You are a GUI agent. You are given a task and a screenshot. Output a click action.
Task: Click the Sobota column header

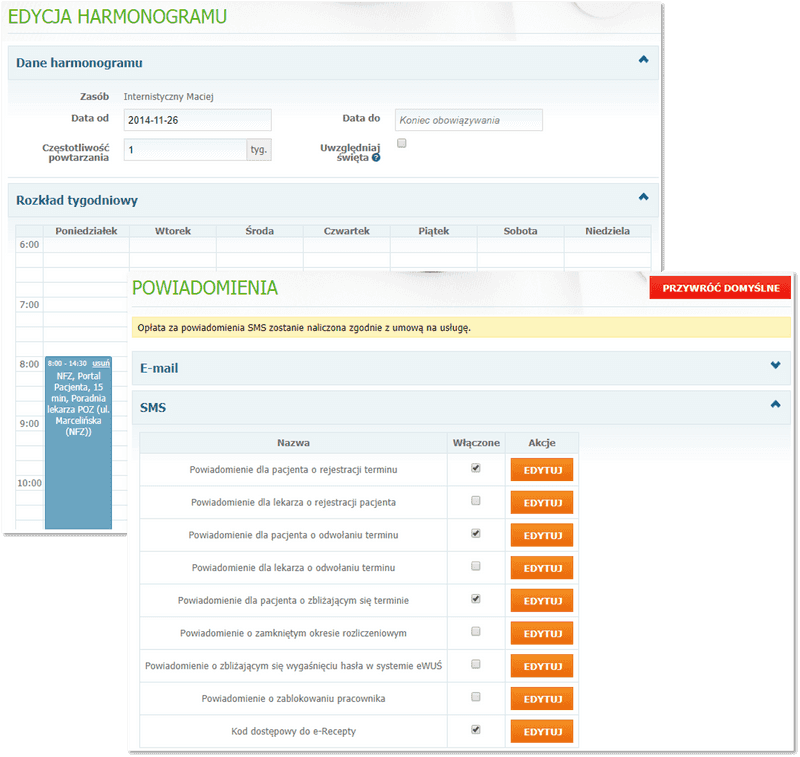pyautogui.click(x=520, y=231)
